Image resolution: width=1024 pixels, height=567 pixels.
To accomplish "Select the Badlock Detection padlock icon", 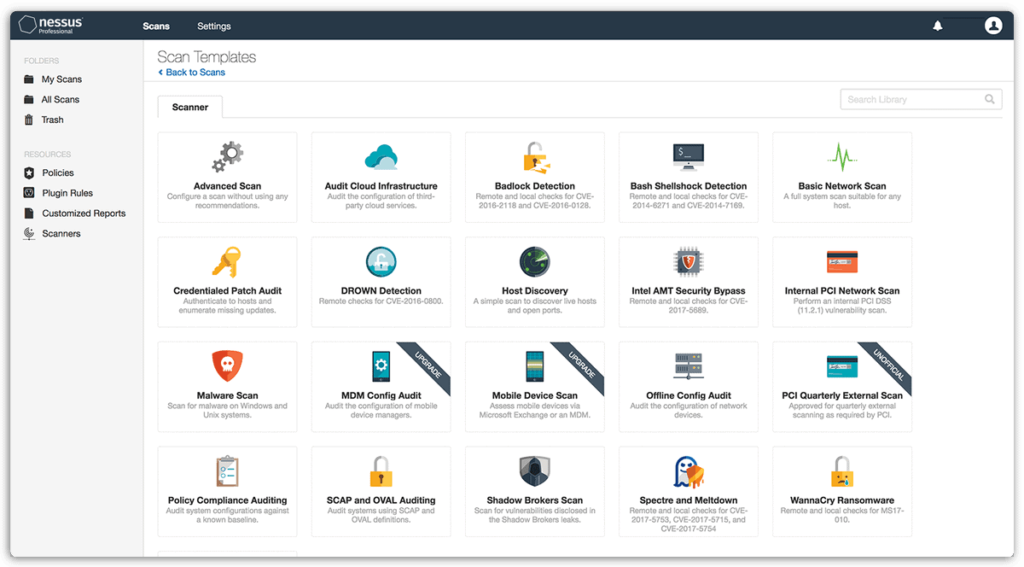I will 536,157.
